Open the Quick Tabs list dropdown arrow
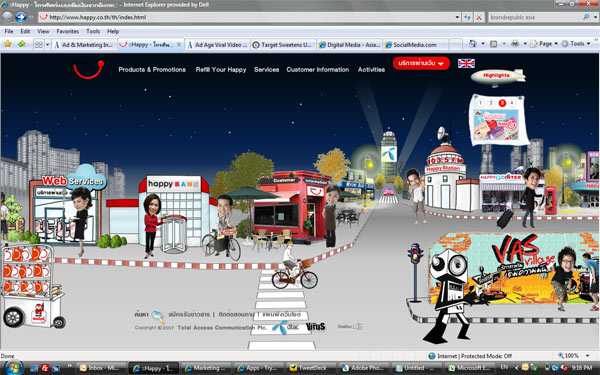The height and width of the screenshot is (375, 600). click(x=47, y=45)
